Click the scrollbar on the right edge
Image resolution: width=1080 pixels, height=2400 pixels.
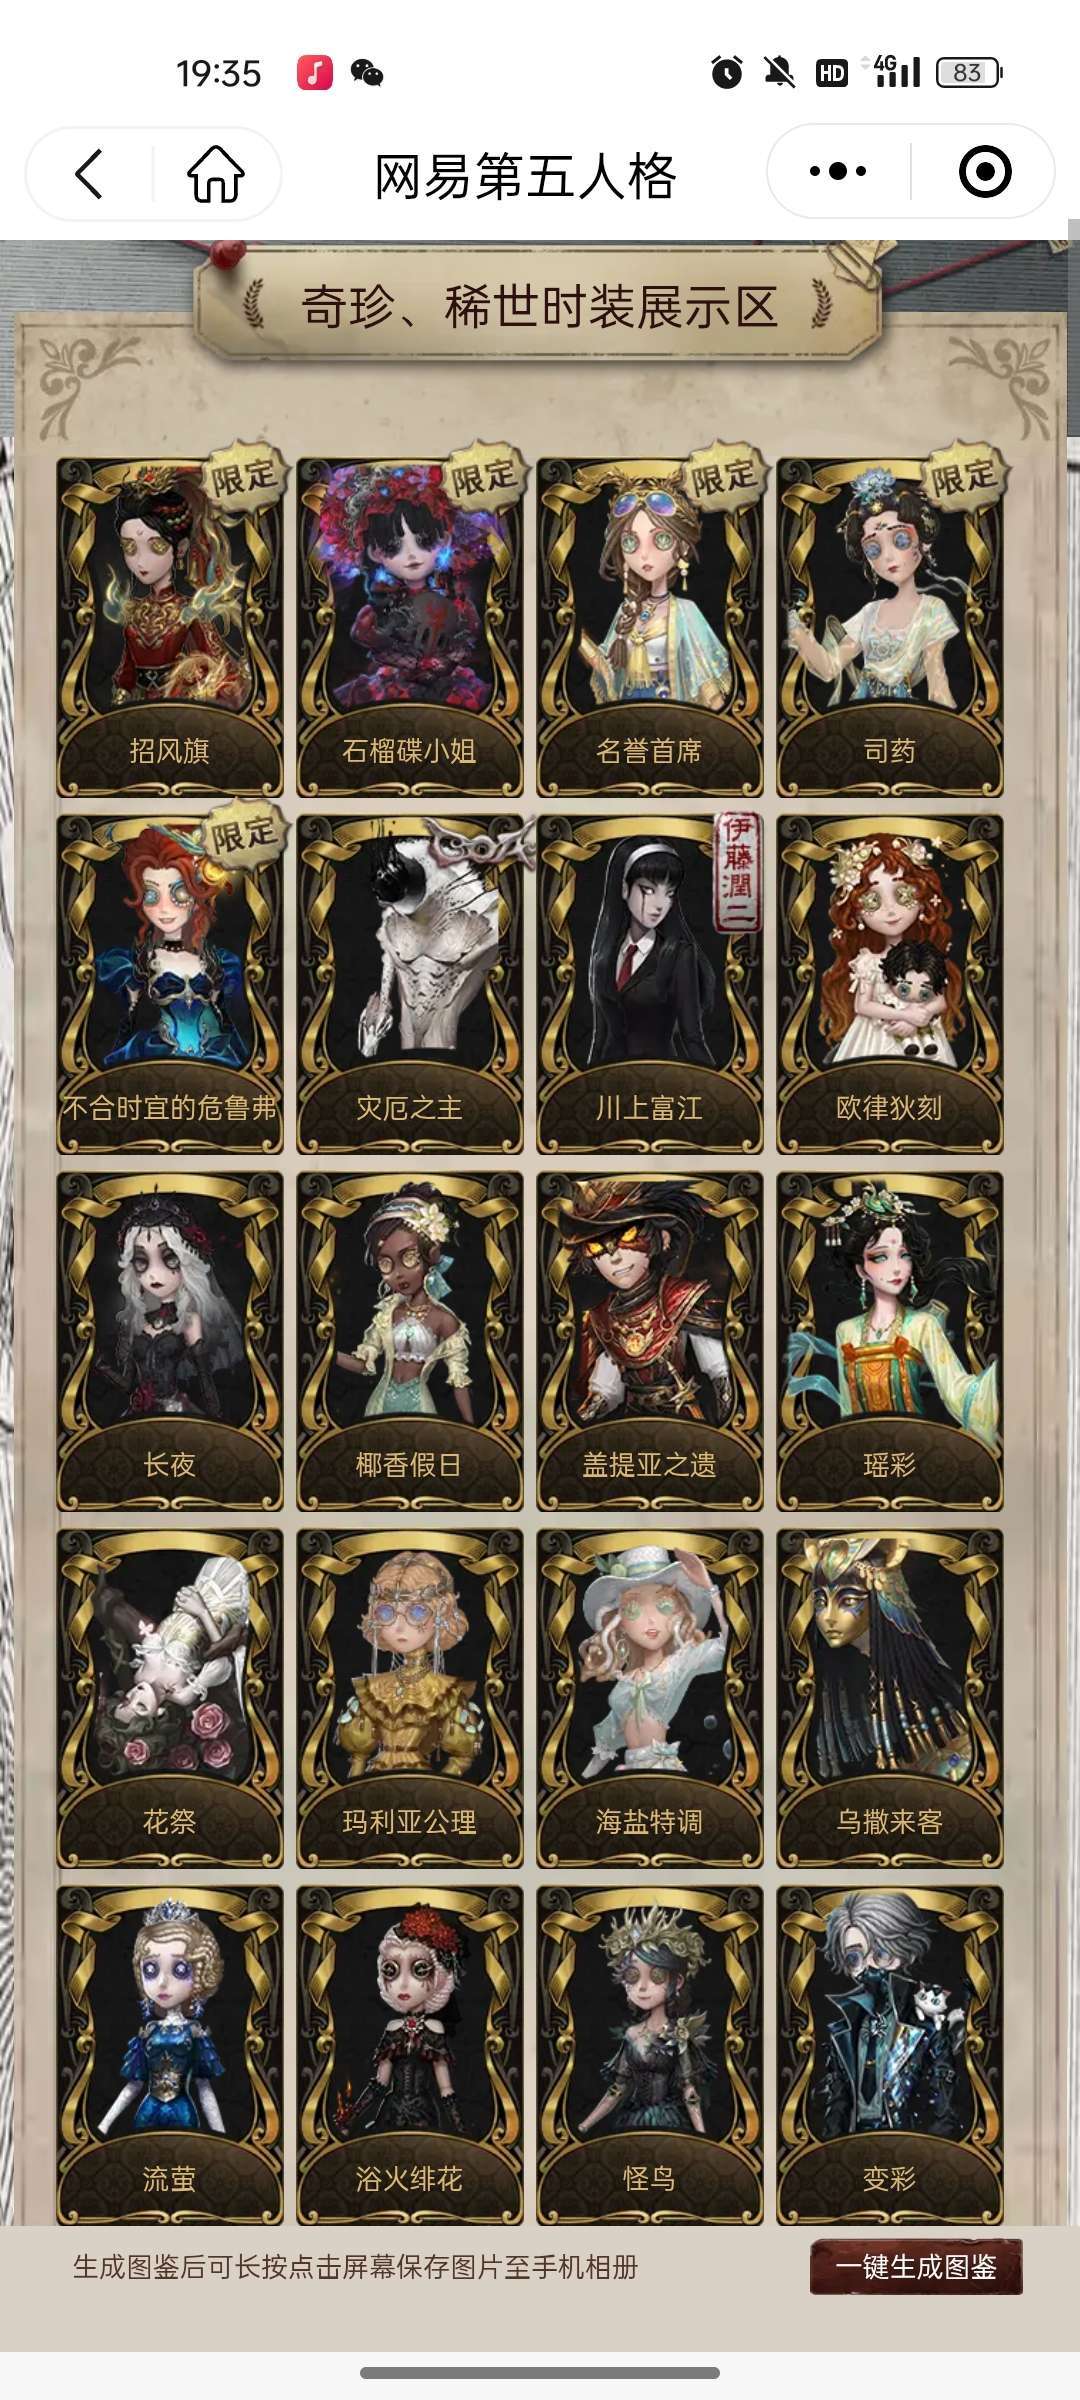point(1074,328)
